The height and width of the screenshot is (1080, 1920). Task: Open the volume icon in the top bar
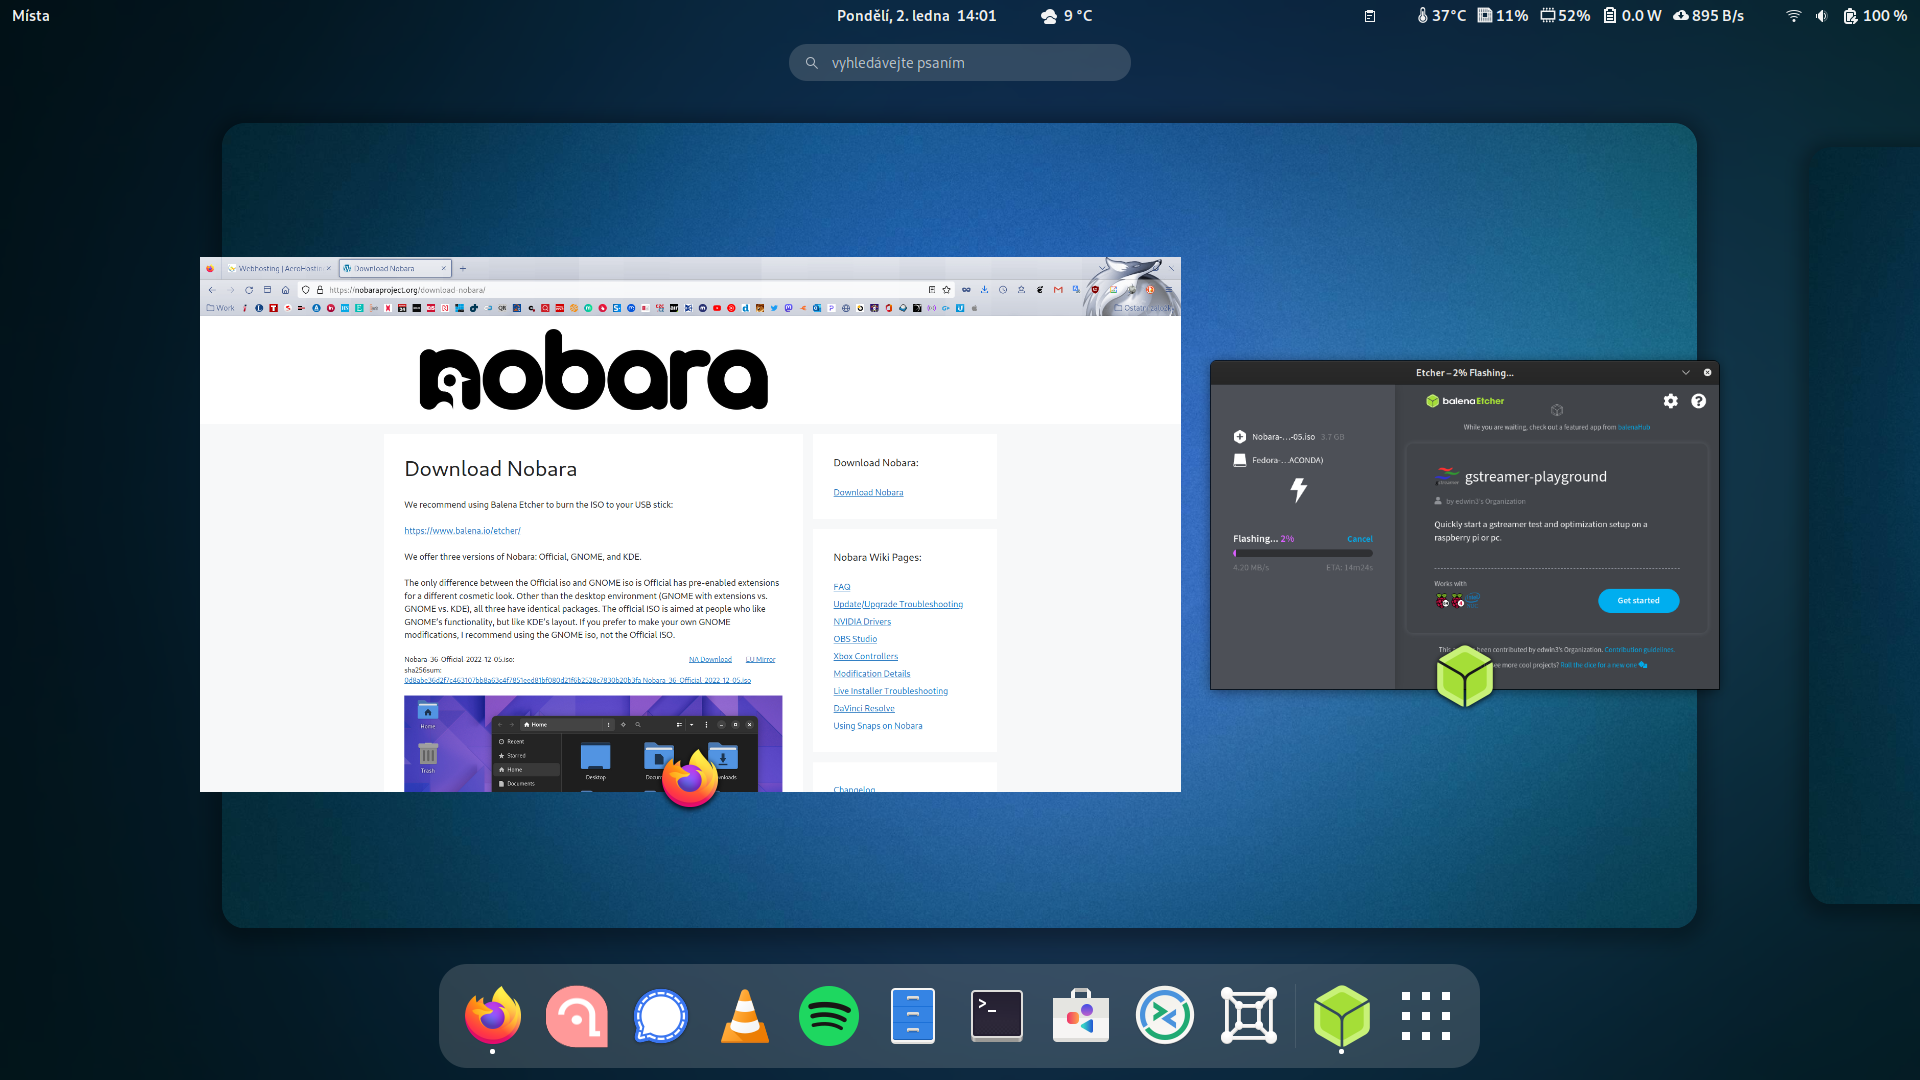pos(1821,16)
